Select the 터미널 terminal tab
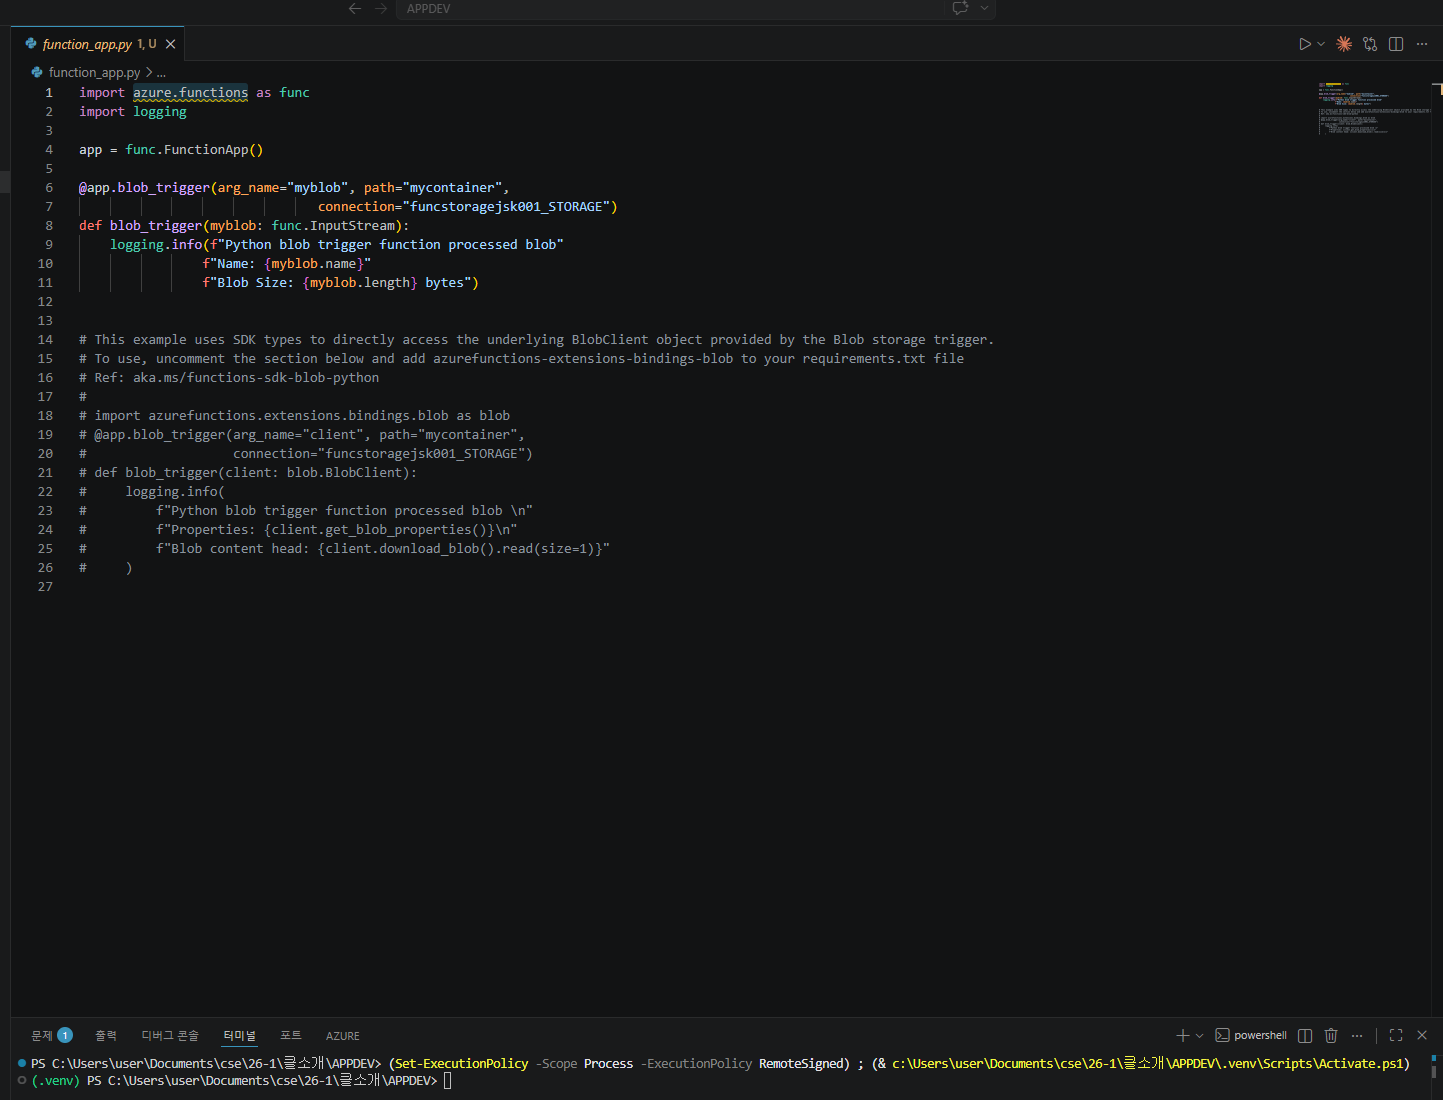 pos(240,1036)
